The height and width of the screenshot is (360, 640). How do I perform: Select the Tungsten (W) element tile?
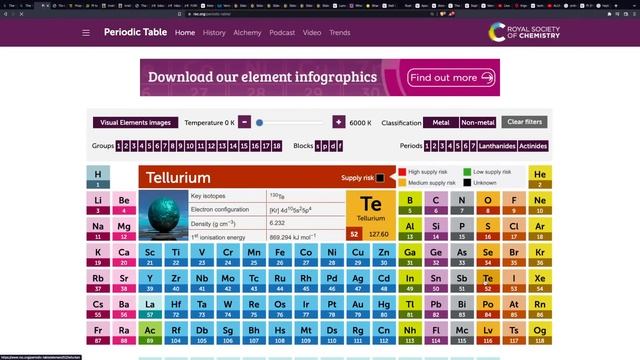[x=228, y=307]
